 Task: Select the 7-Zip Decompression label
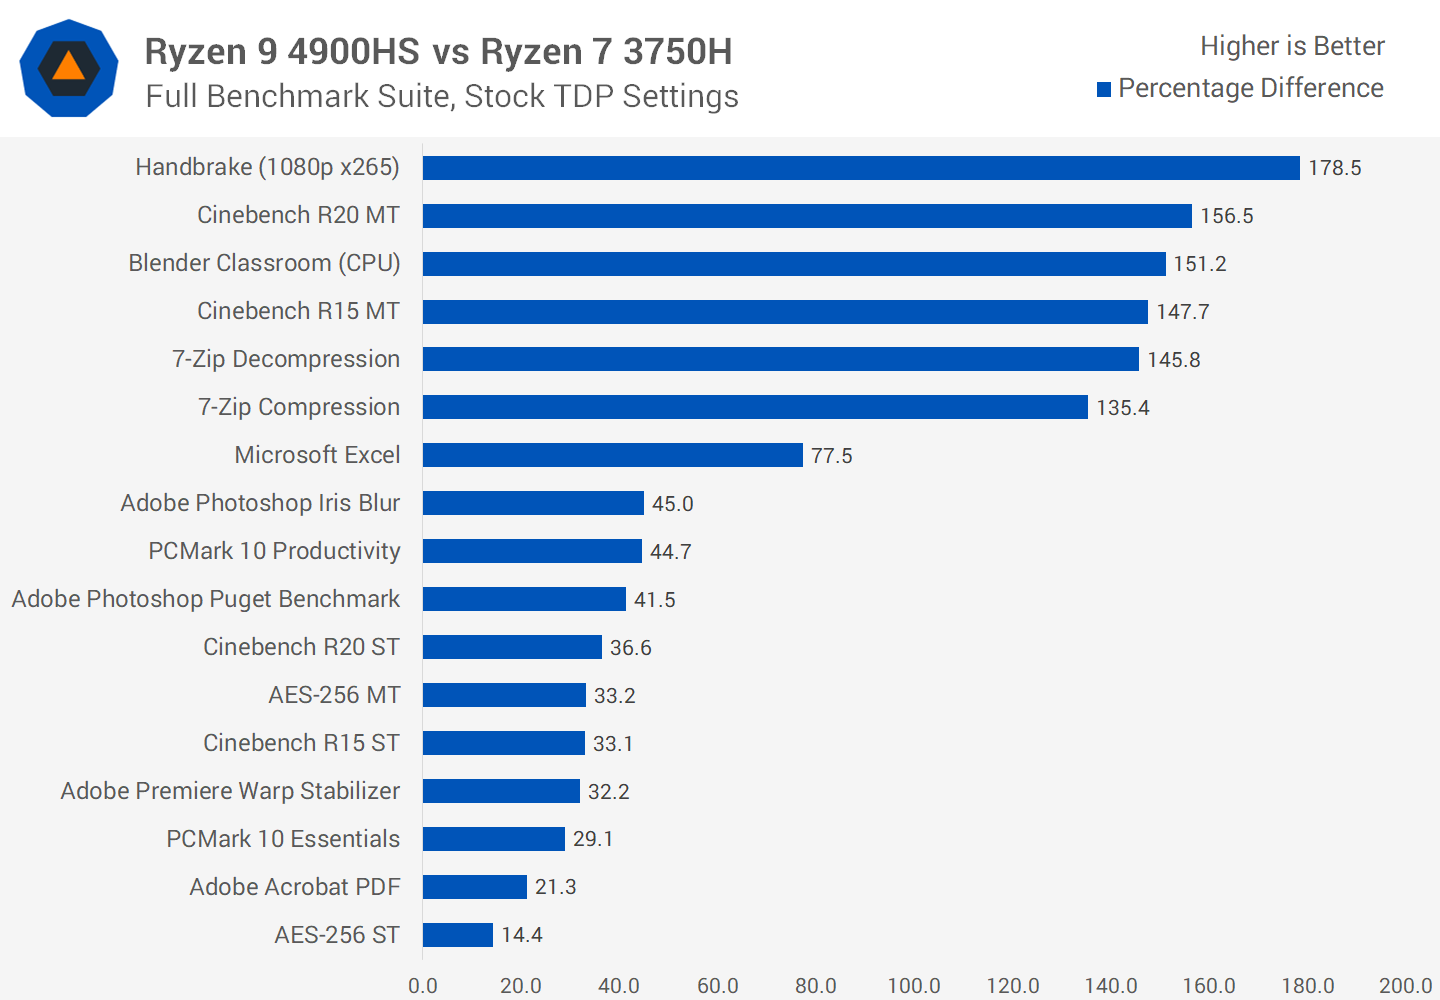pos(286,359)
